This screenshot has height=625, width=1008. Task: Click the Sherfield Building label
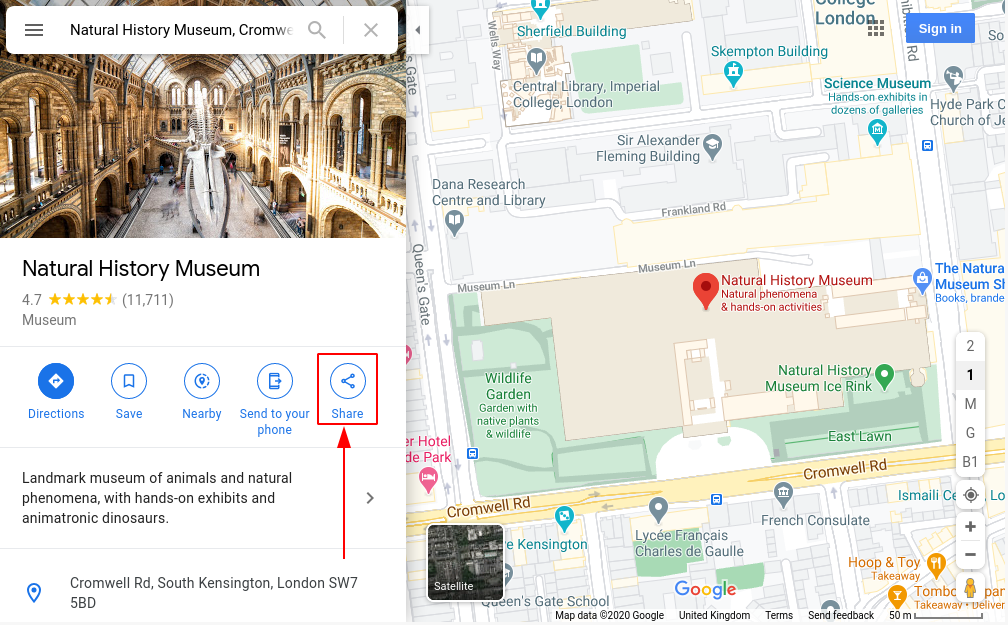572,31
